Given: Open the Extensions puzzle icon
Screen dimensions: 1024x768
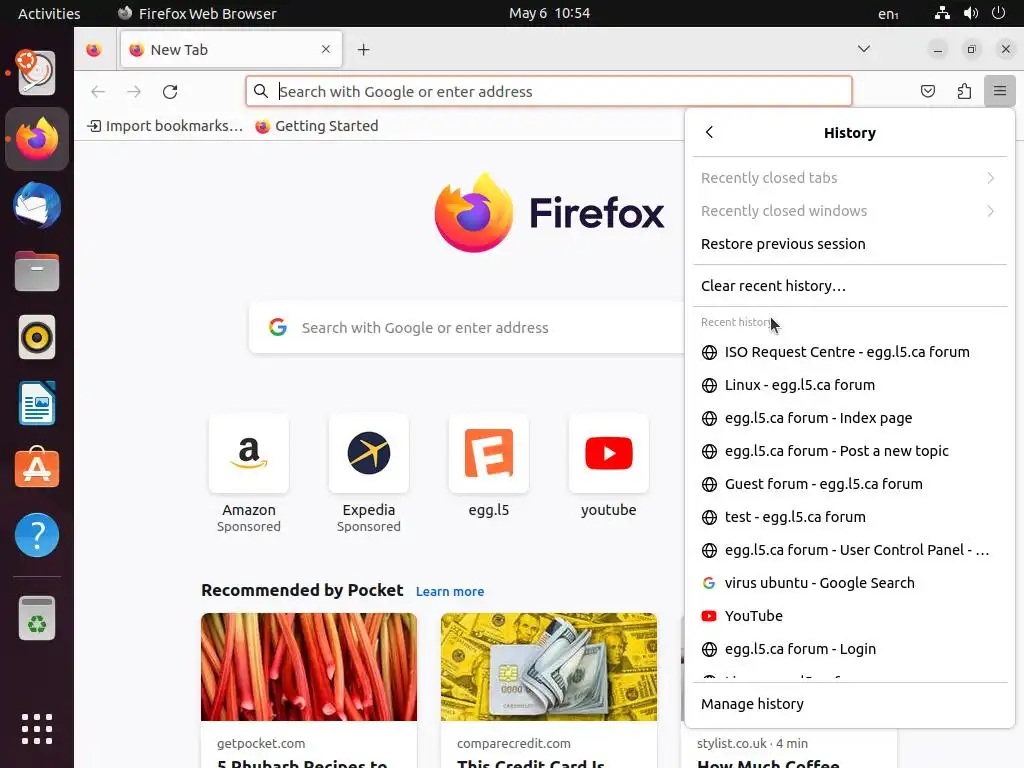Looking at the screenshot, I should point(964,91).
